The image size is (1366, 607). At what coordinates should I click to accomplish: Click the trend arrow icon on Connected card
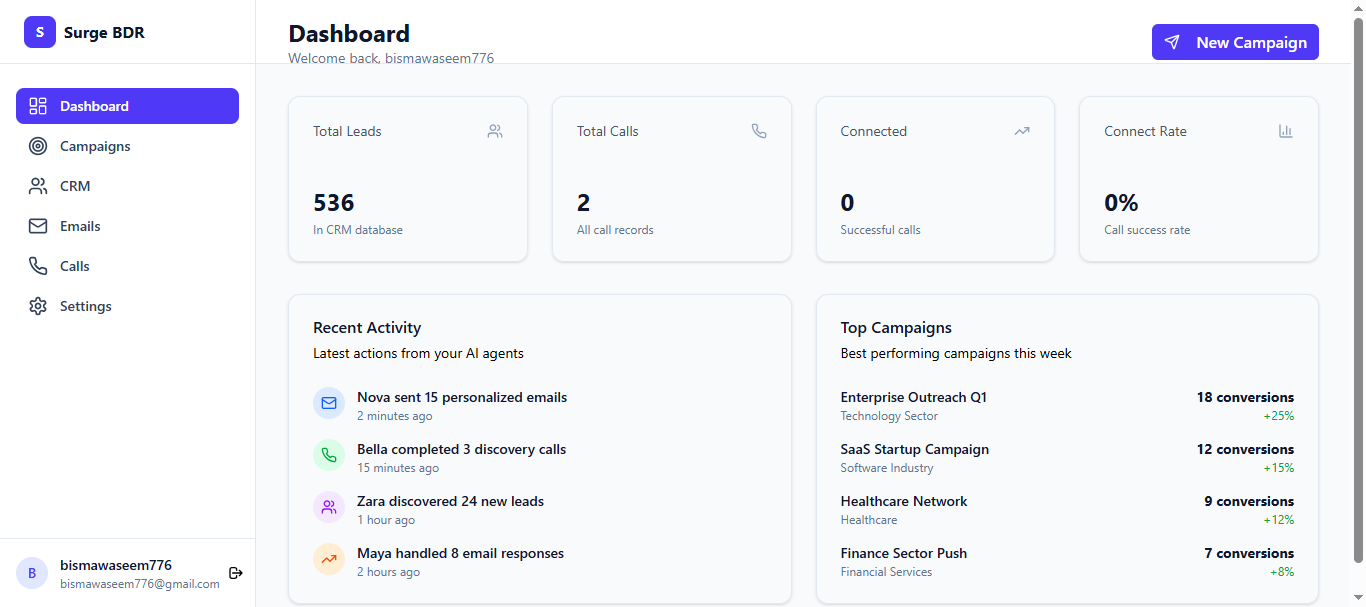(1022, 131)
